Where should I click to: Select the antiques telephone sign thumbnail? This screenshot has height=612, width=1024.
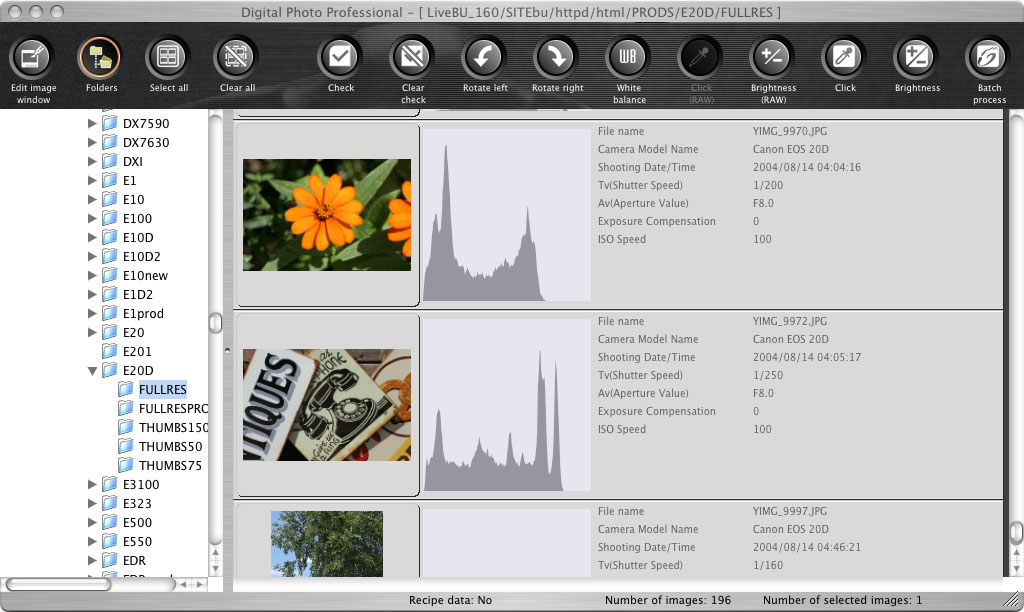[327, 404]
